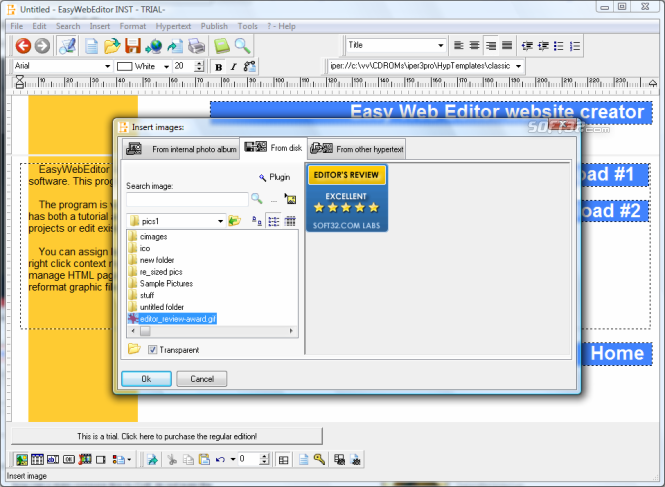Create a new page with document icon

(x=91, y=46)
